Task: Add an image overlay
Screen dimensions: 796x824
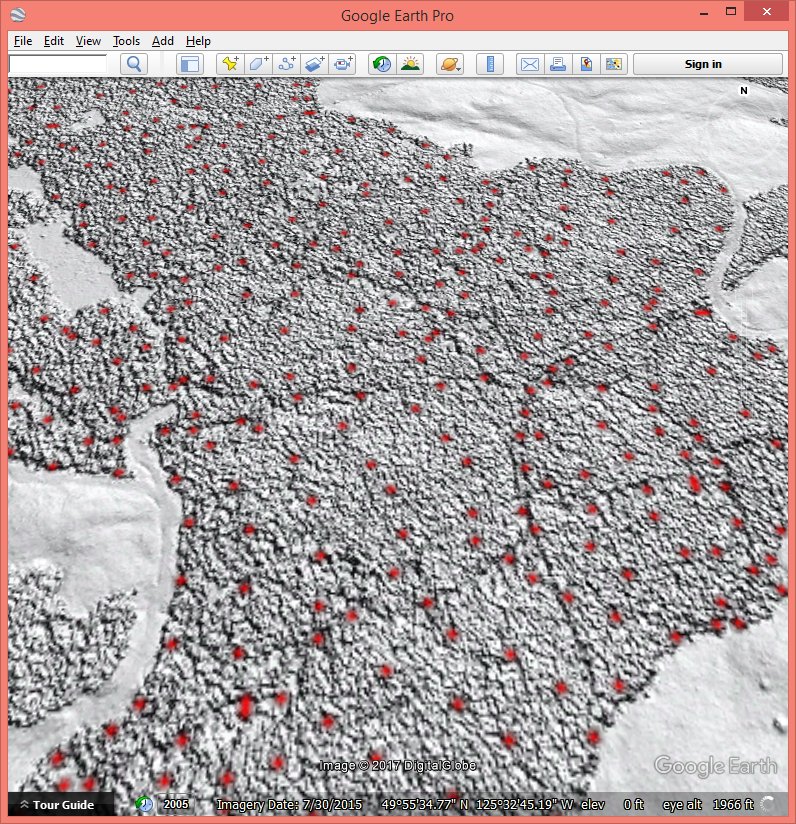Action: (315, 64)
